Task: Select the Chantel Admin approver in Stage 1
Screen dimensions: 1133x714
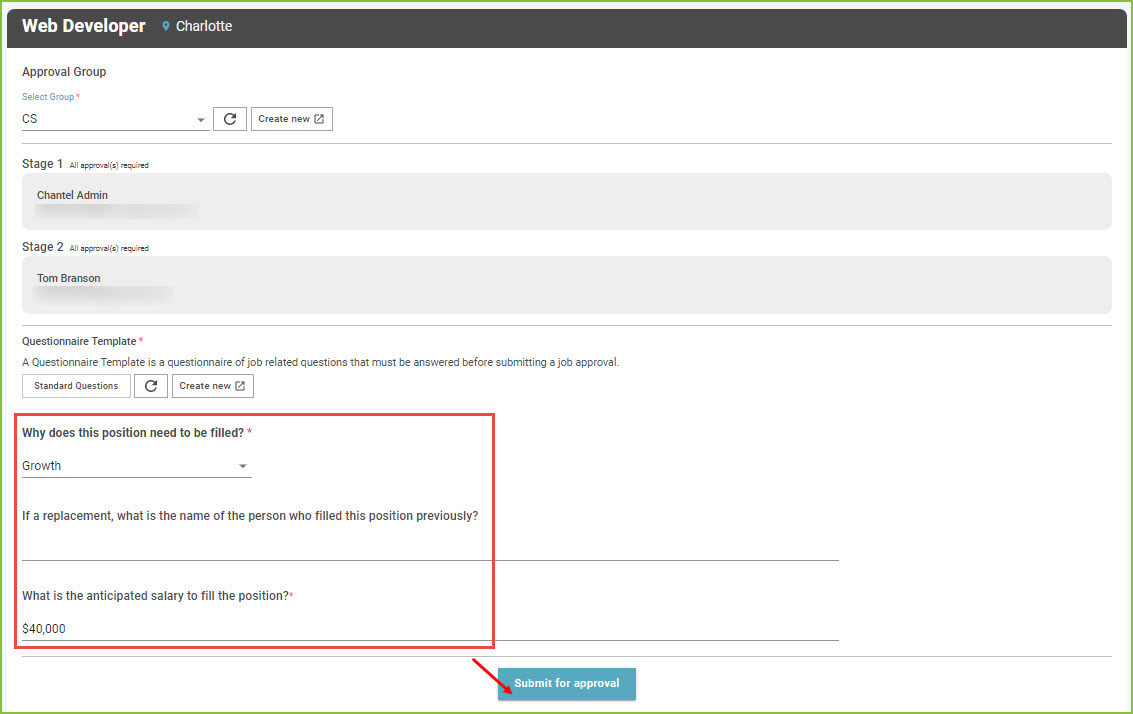Action: [x=72, y=195]
